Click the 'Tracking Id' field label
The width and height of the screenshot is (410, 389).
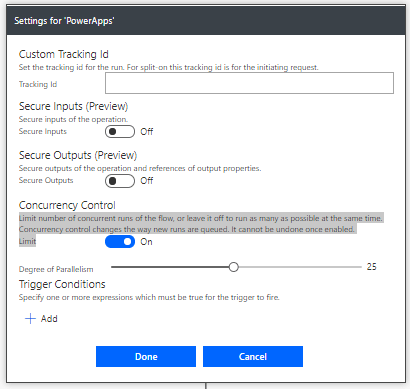(38, 84)
